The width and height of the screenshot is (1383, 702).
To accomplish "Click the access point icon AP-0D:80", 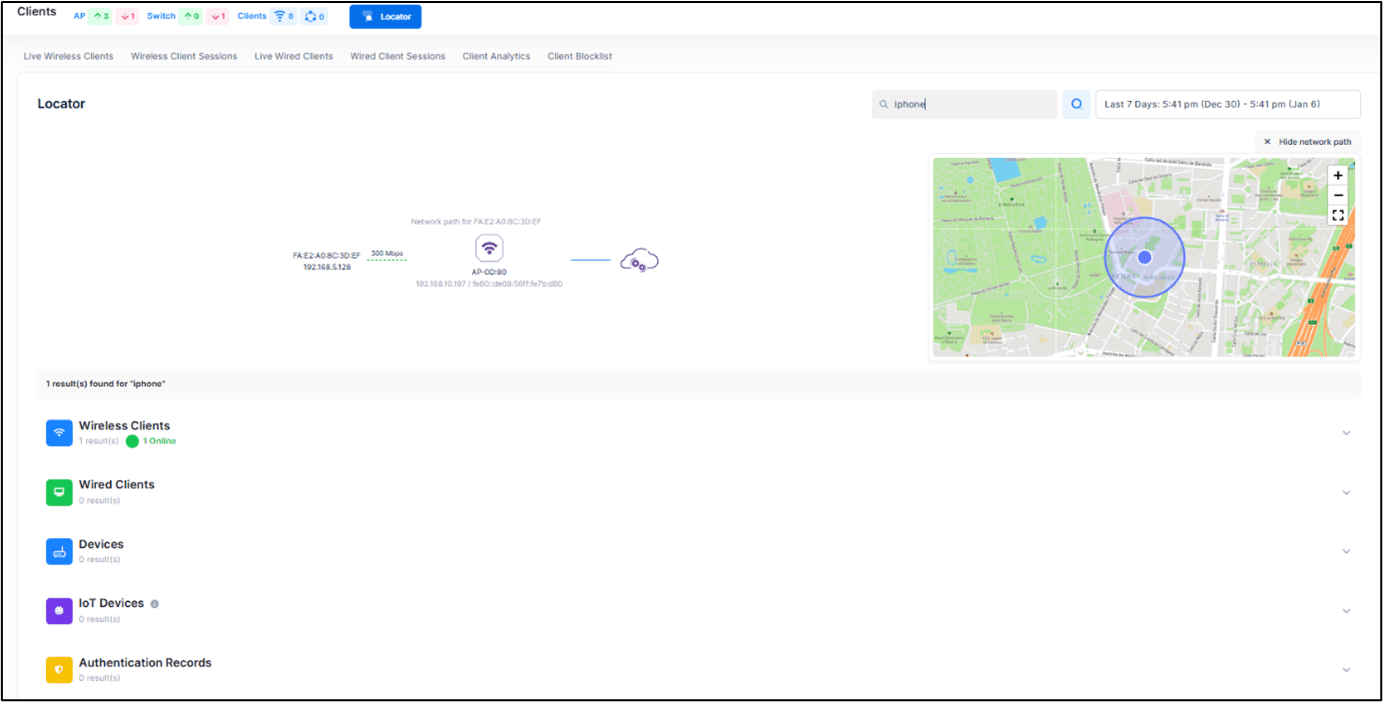I will 489,249.
